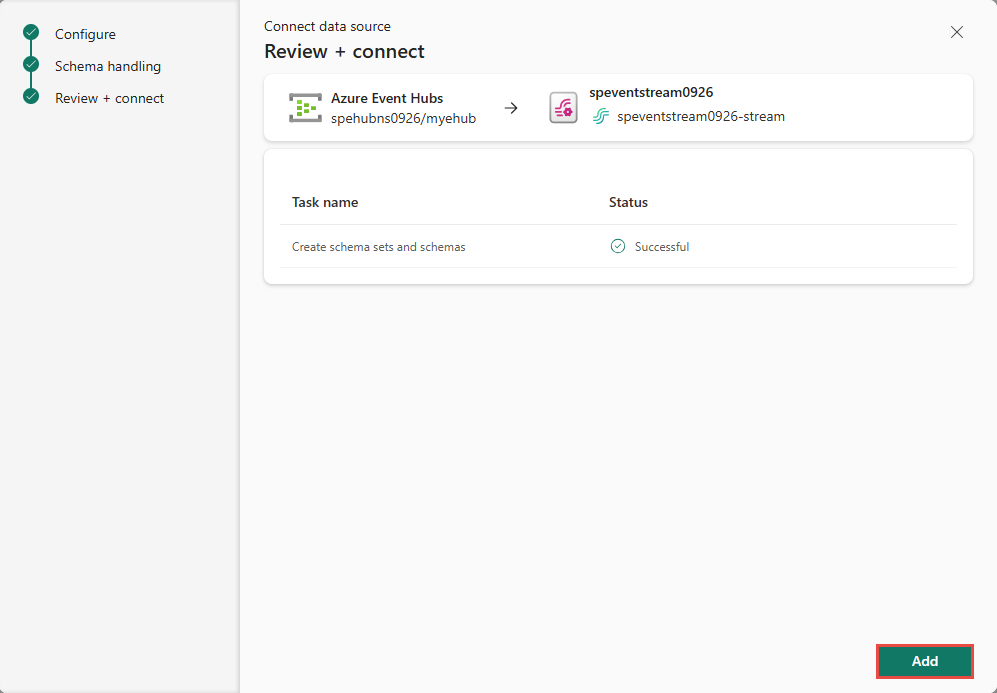This screenshot has width=997, height=693.
Task: Select the Schema handling step
Action: (108, 65)
